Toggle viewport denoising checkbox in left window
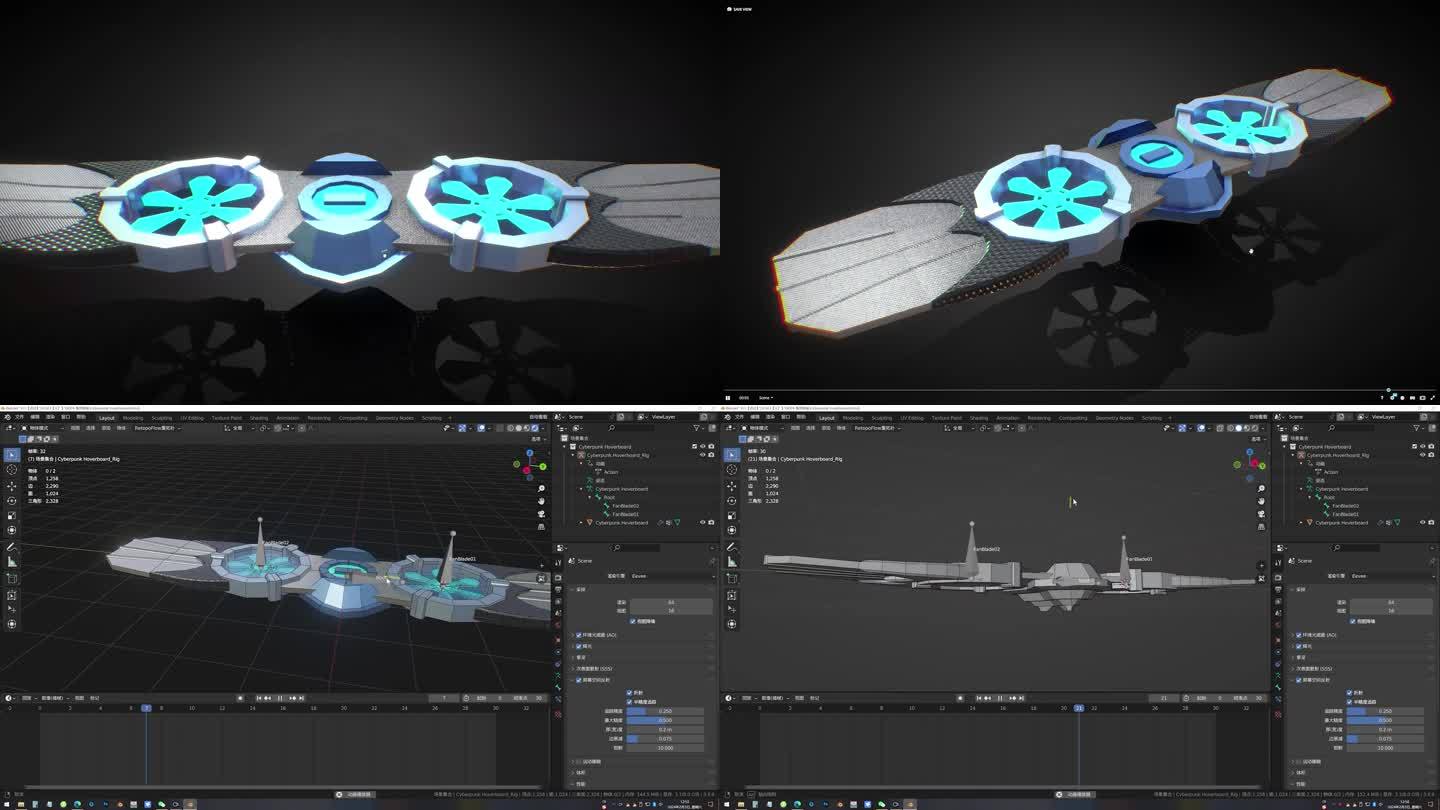Viewport: 1440px width, 810px height. pos(632,621)
